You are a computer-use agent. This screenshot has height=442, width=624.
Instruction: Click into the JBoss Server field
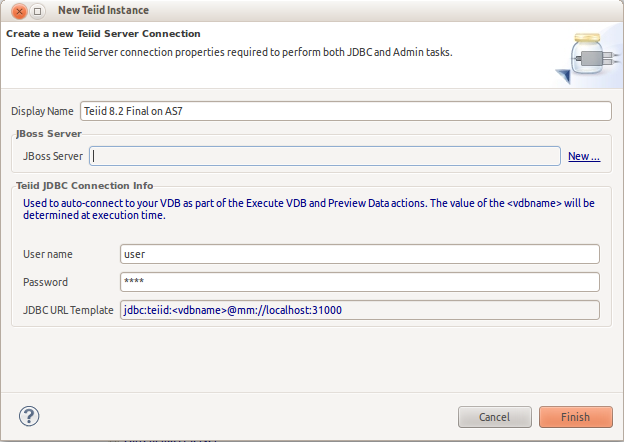tap(324, 156)
